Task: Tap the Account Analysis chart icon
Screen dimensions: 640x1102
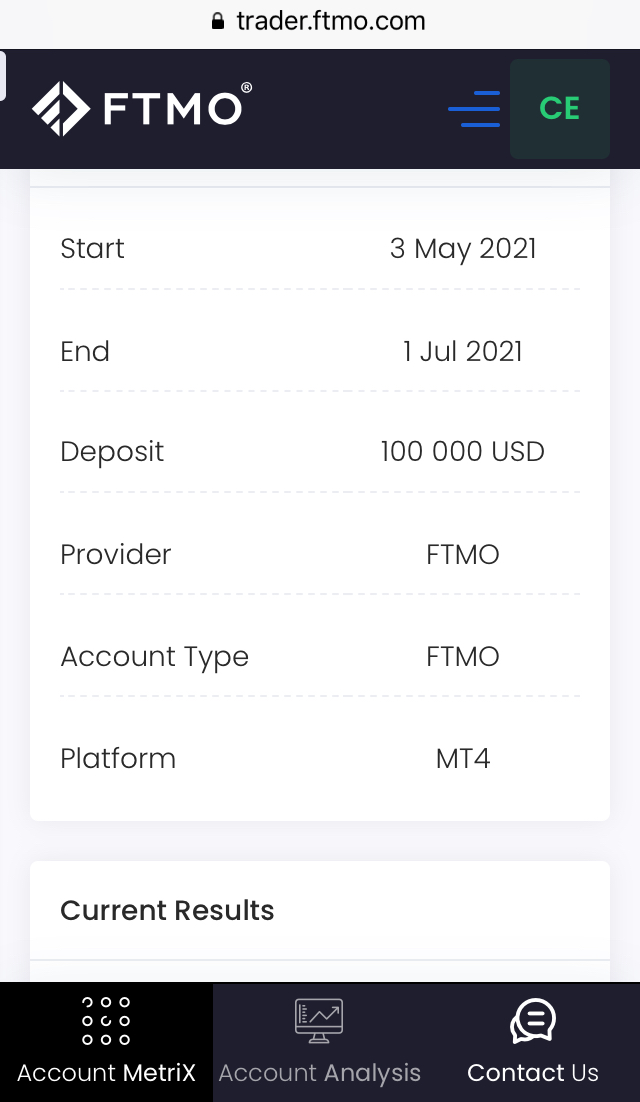Action: point(319,1019)
